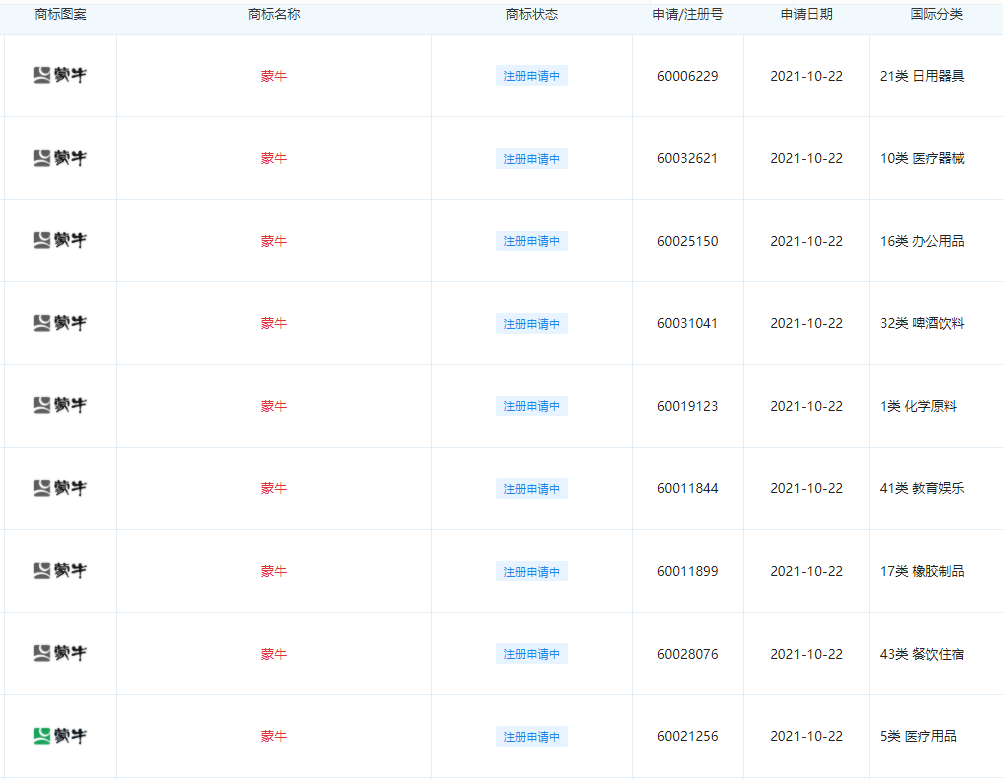Click 注册申请中 status tag in row 60032621
1003x779 pixels.
tap(532, 159)
